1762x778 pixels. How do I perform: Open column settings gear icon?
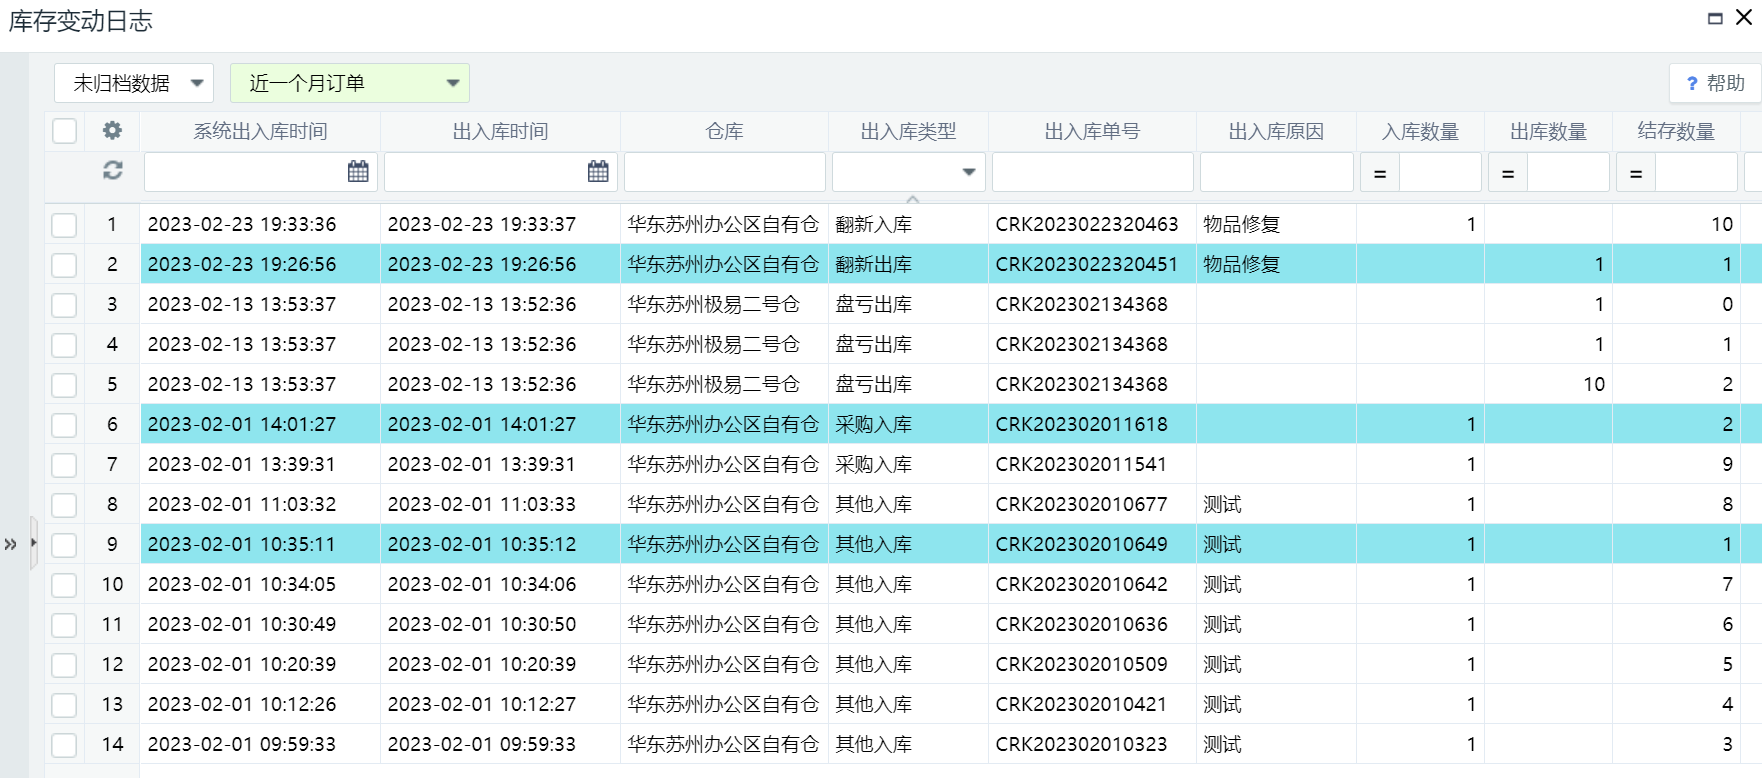pyautogui.click(x=112, y=131)
